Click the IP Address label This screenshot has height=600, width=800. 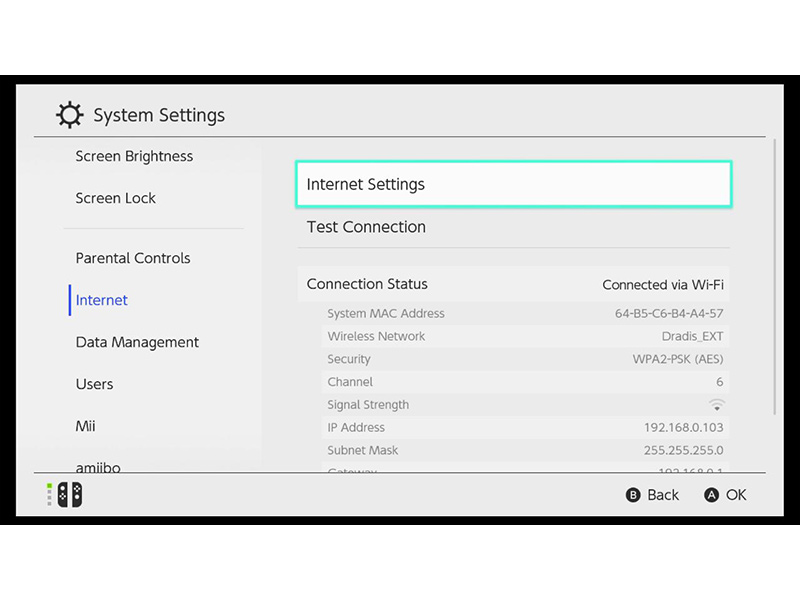coord(356,428)
